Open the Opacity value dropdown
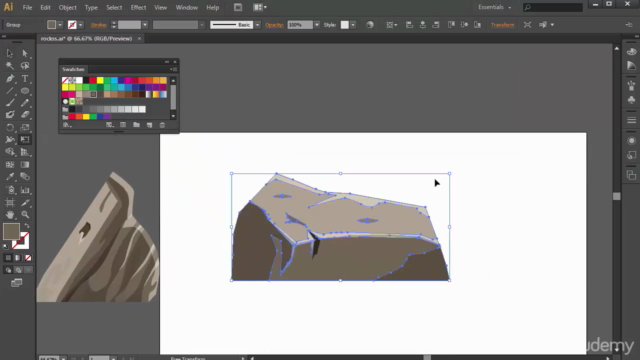This screenshot has width=640, height=360. [317, 25]
